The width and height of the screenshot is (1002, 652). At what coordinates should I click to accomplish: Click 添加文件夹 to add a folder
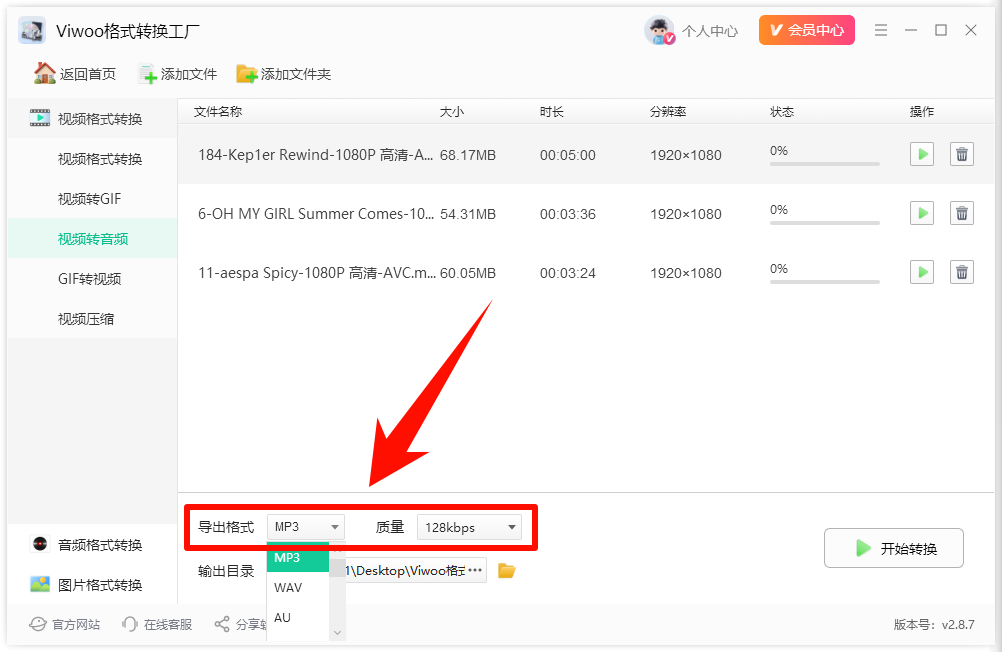click(283, 74)
